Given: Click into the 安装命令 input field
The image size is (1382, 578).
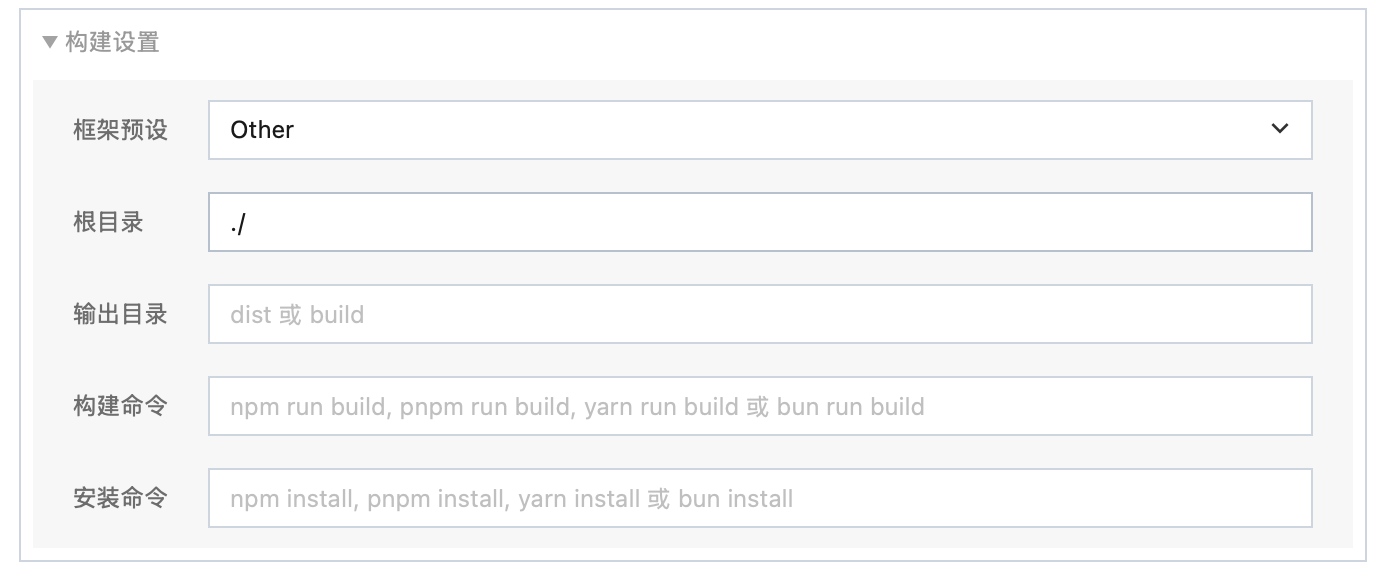Looking at the screenshot, I should coord(760,498).
